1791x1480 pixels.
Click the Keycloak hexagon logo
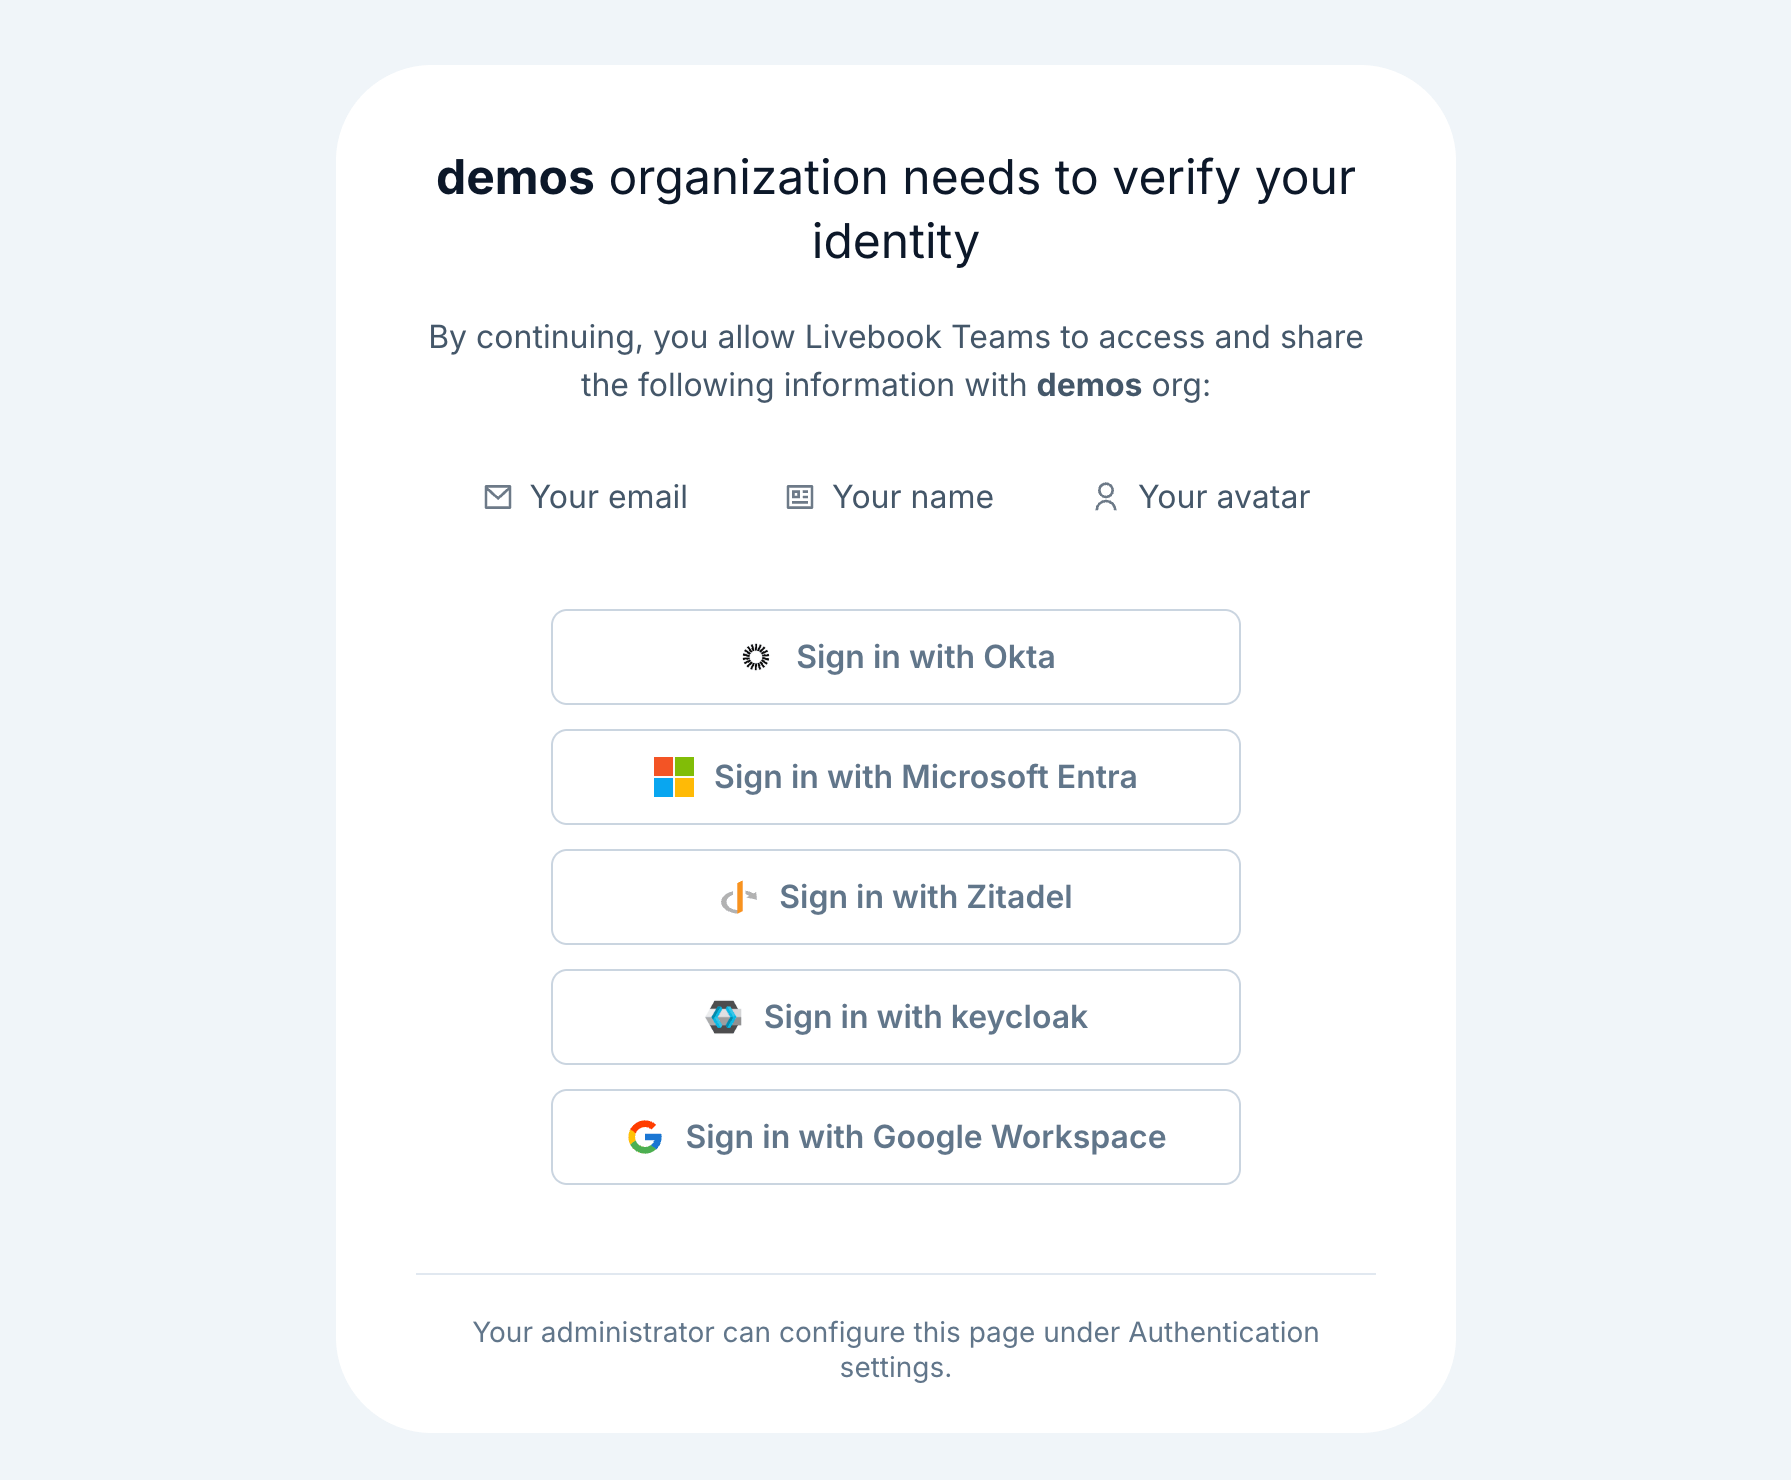coord(724,1017)
